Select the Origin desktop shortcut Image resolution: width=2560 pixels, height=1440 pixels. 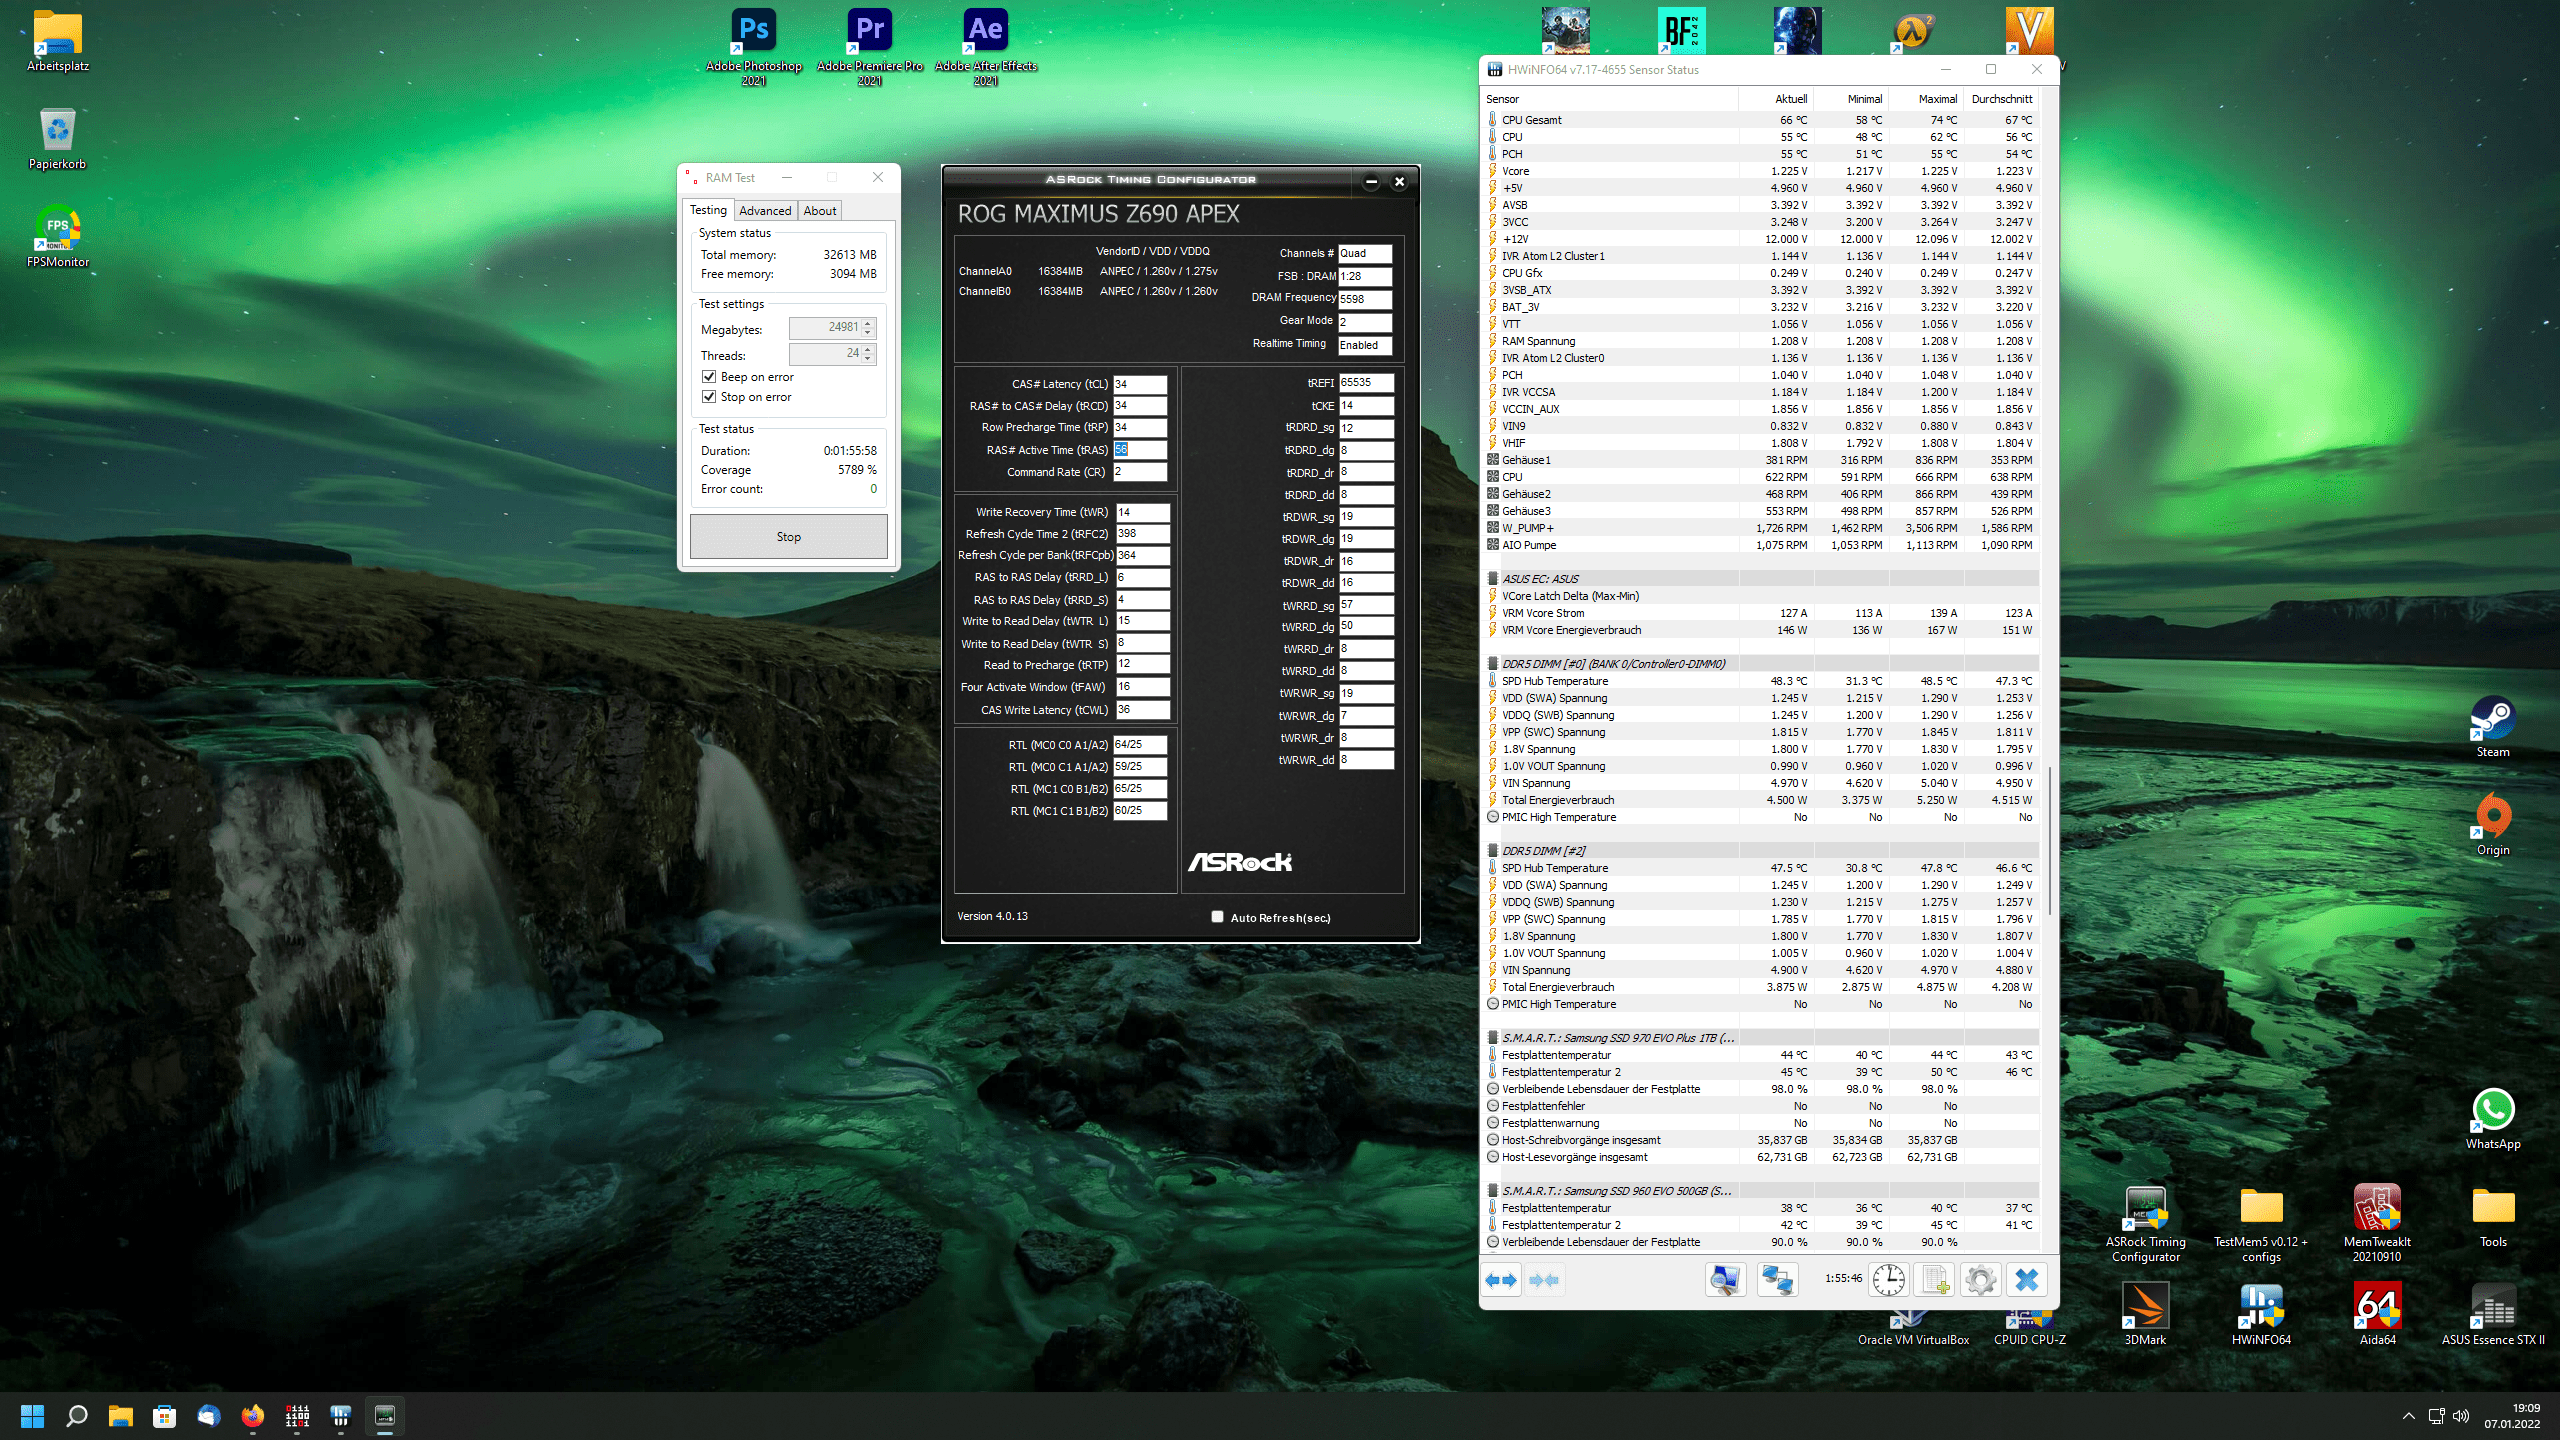pyautogui.click(x=2493, y=825)
